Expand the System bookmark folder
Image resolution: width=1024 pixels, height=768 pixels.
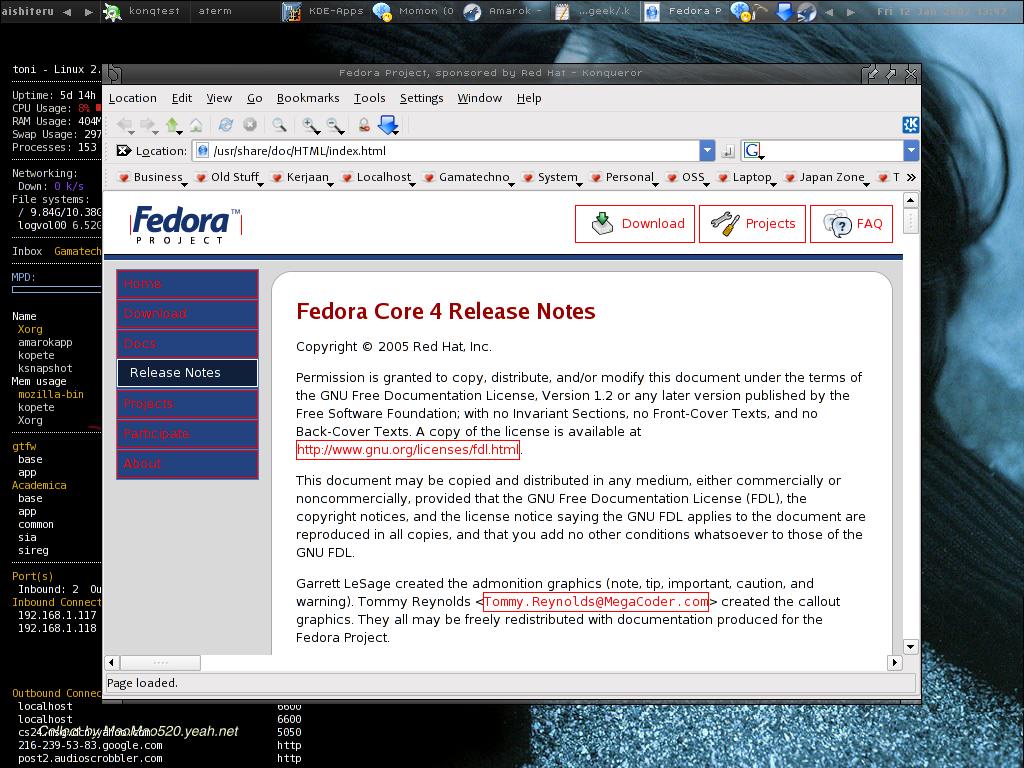(x=552, y=177)
